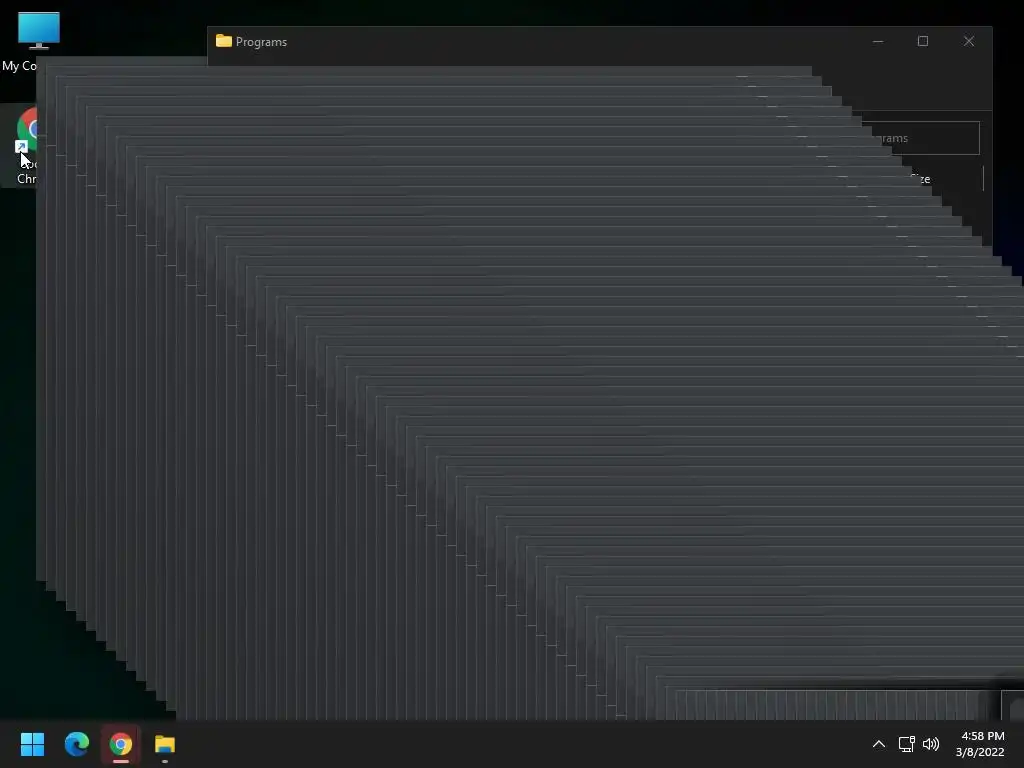Viewport: 1024px width, 768px height.
Task: Minimize the Programs window
Action: click(878, 41)
